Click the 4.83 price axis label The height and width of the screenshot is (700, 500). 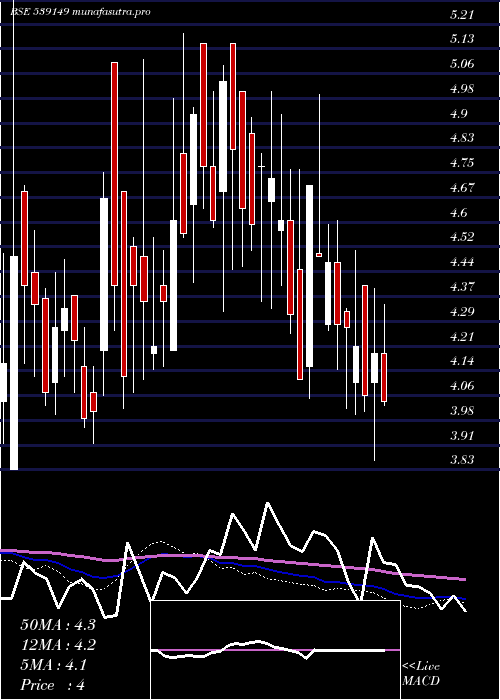pos(461,138)
